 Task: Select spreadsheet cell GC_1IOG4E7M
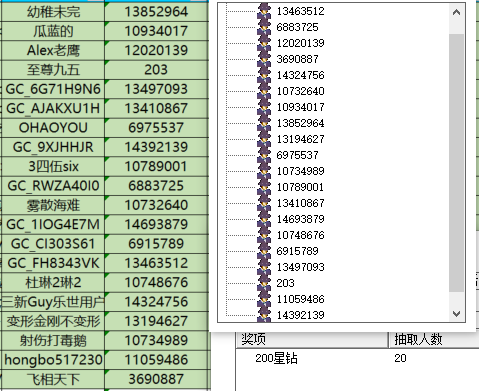pos(53,224)
